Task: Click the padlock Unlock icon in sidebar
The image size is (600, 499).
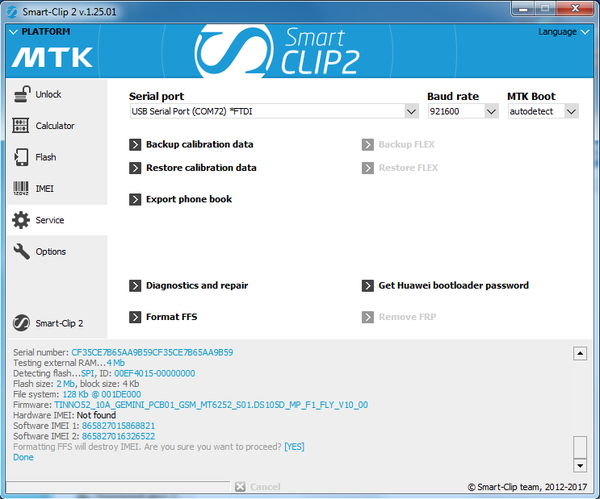Action: pos(20,94)
